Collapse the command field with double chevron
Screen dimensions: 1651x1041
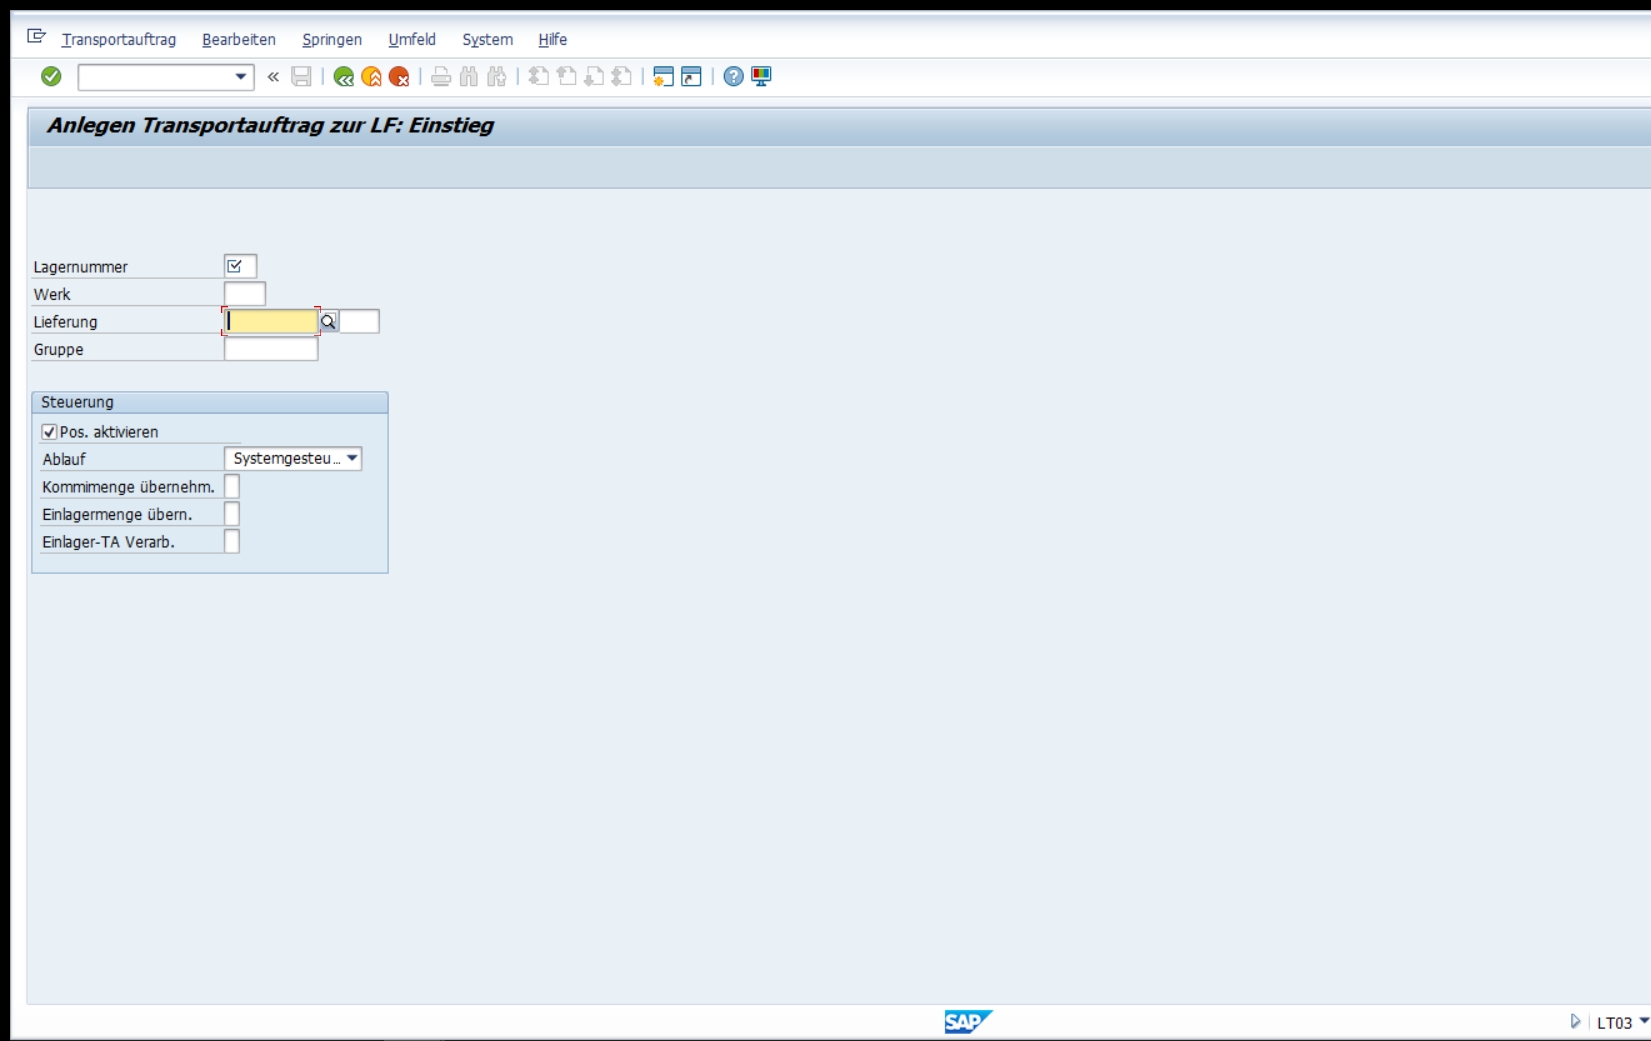coord(273,76)
